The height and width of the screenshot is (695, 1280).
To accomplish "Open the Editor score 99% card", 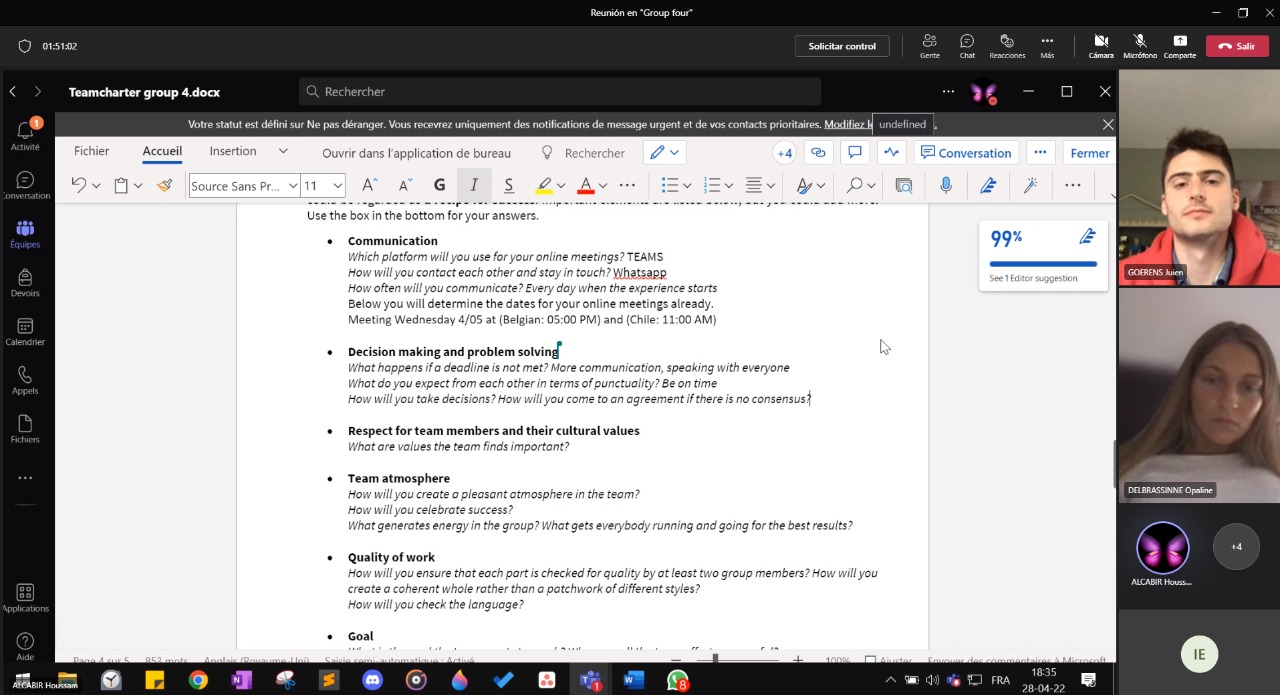I will click(1043, 256).
